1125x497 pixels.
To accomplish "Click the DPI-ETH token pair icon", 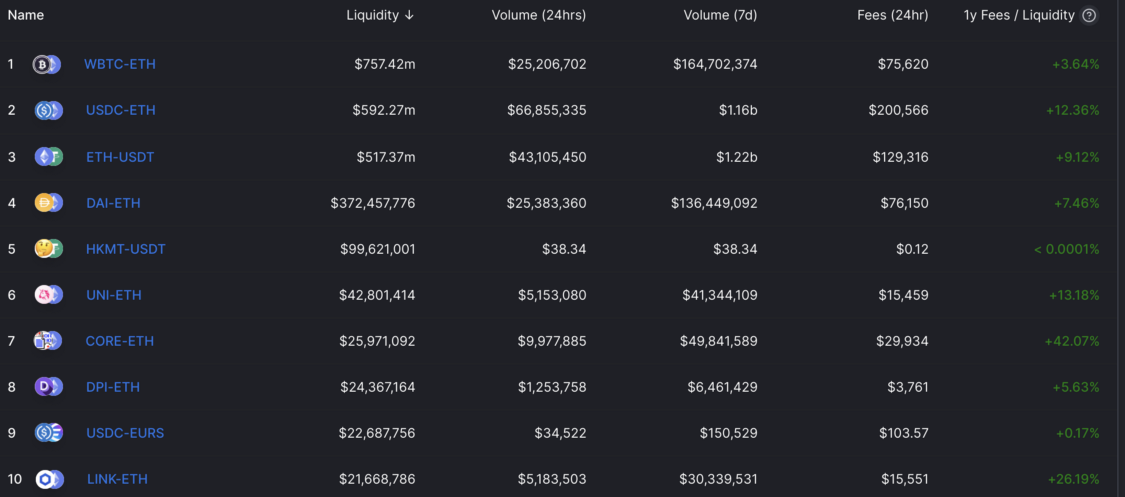I will click(x=49, y=387).
